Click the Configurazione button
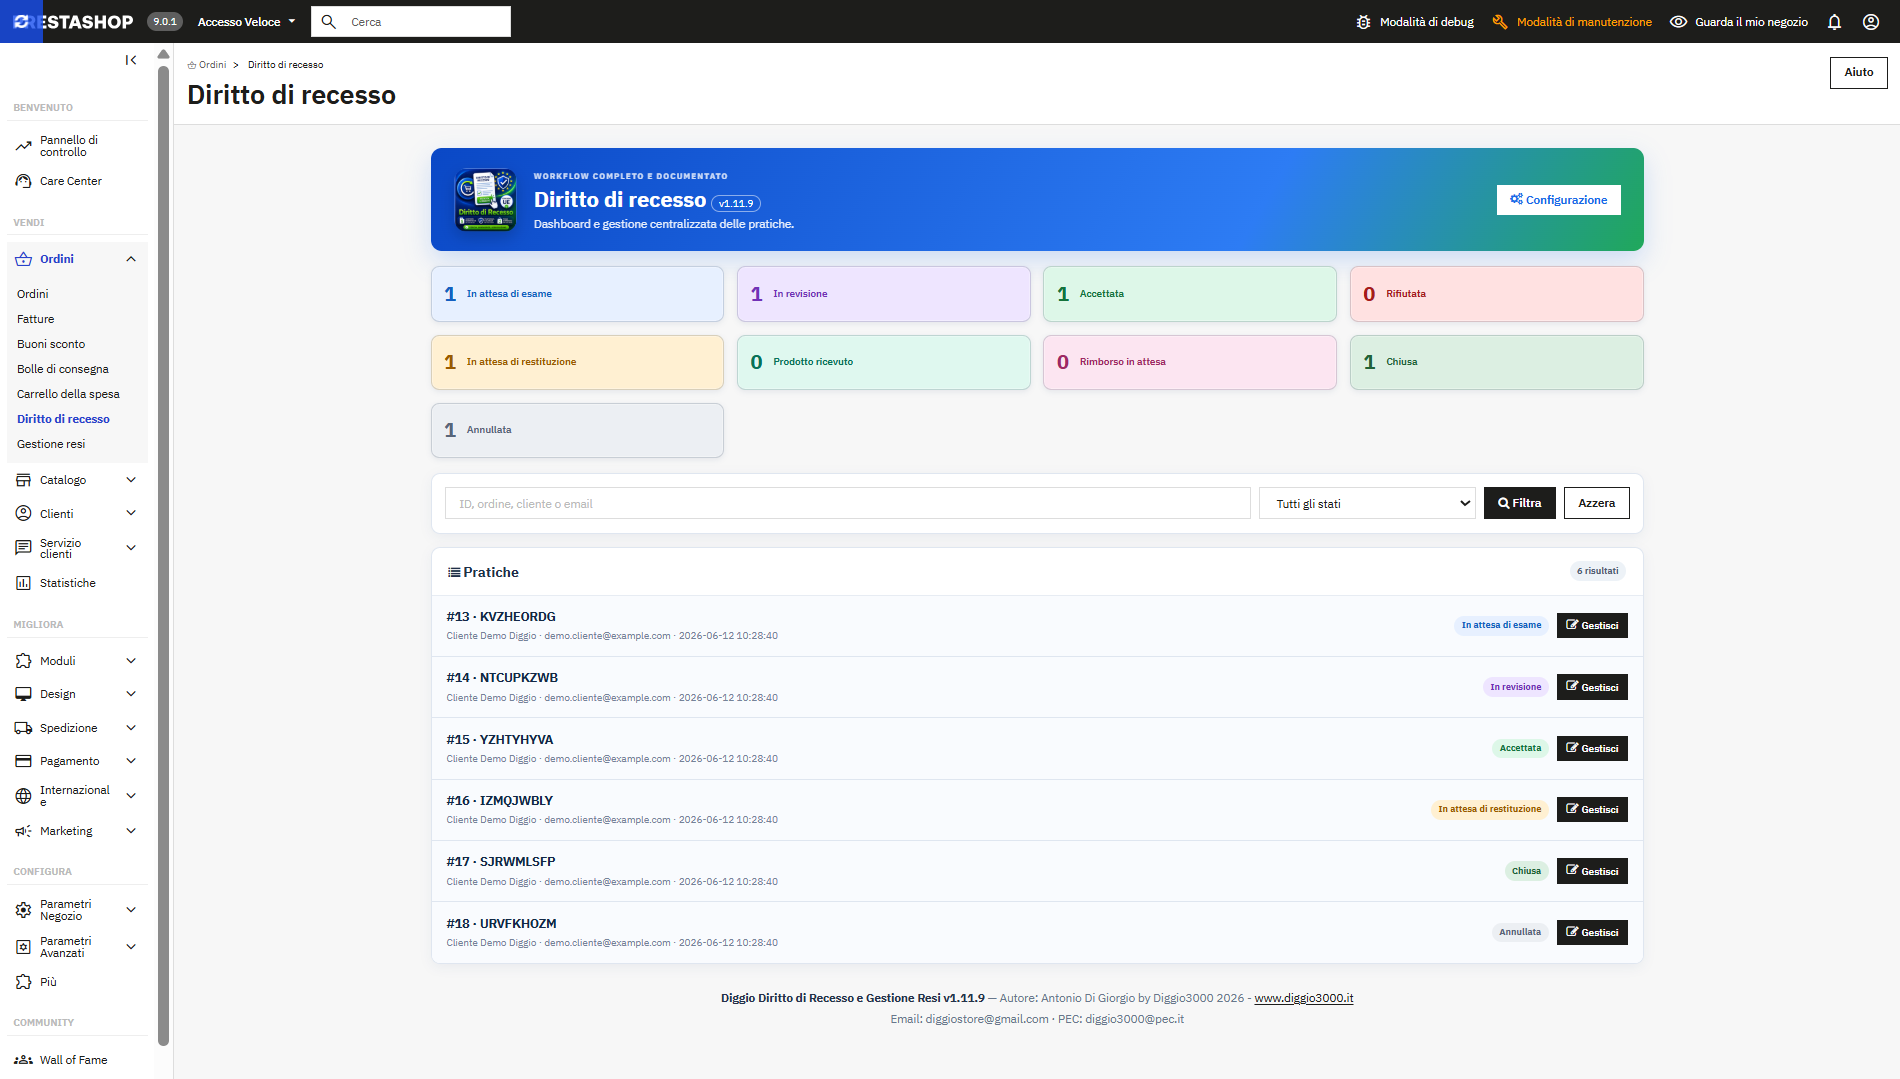 [x=1558, y=200]
